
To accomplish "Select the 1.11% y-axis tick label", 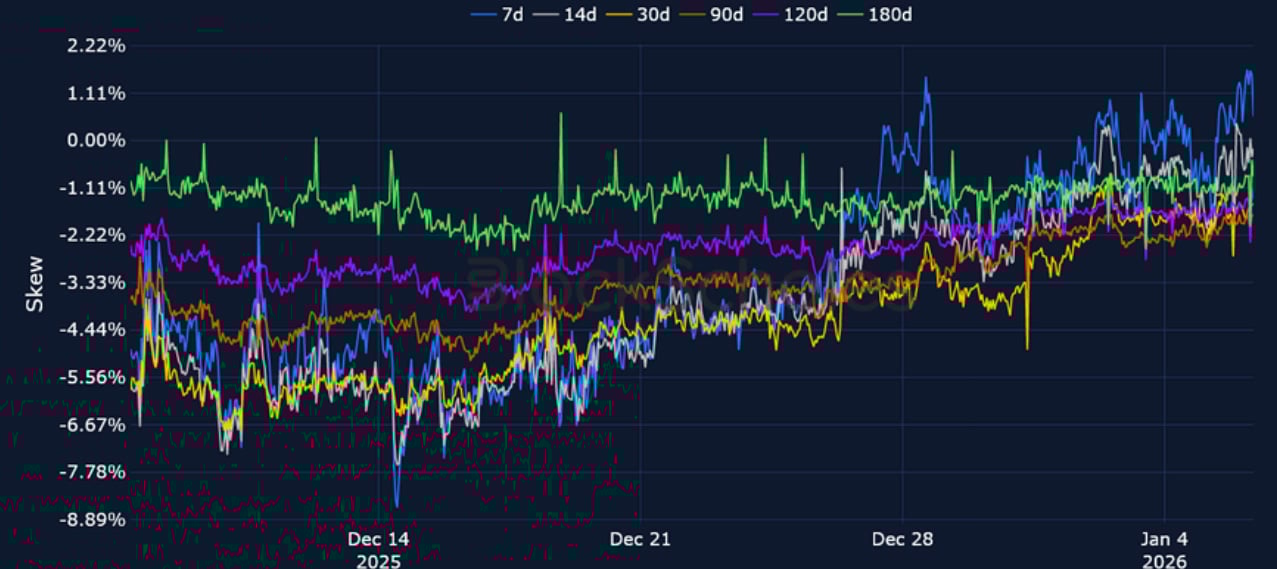I will pos(96,93).
